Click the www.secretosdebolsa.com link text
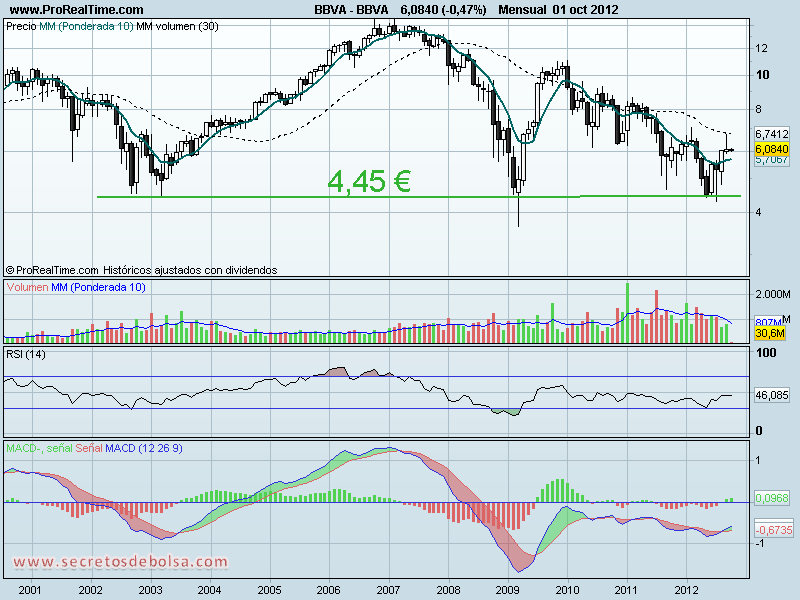Screen dimensions: 800x600 point(120,562)
